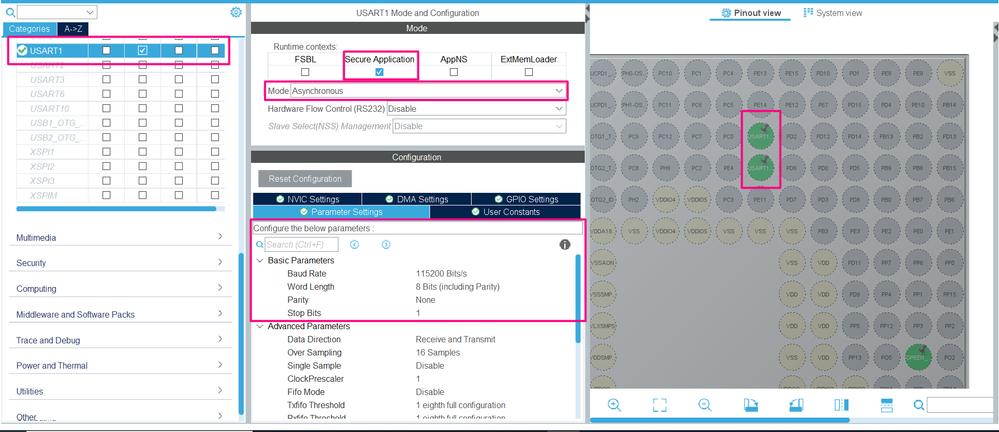Switch to System view

(x=833, y=13)
